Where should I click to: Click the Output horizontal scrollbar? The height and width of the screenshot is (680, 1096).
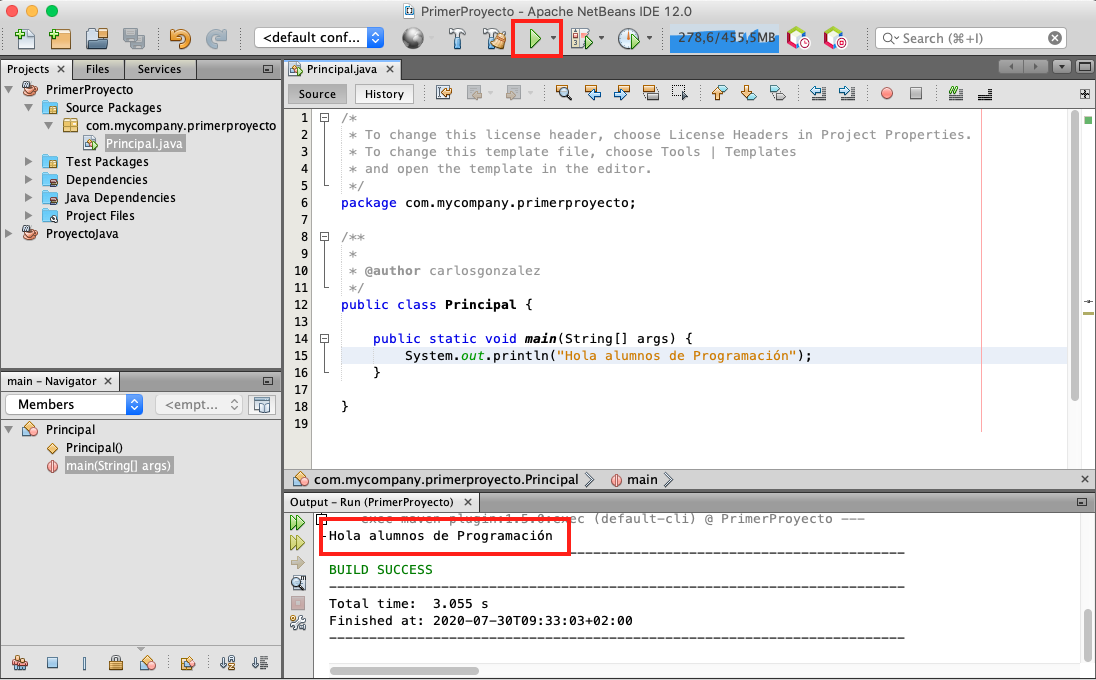[x=404, y=671]
